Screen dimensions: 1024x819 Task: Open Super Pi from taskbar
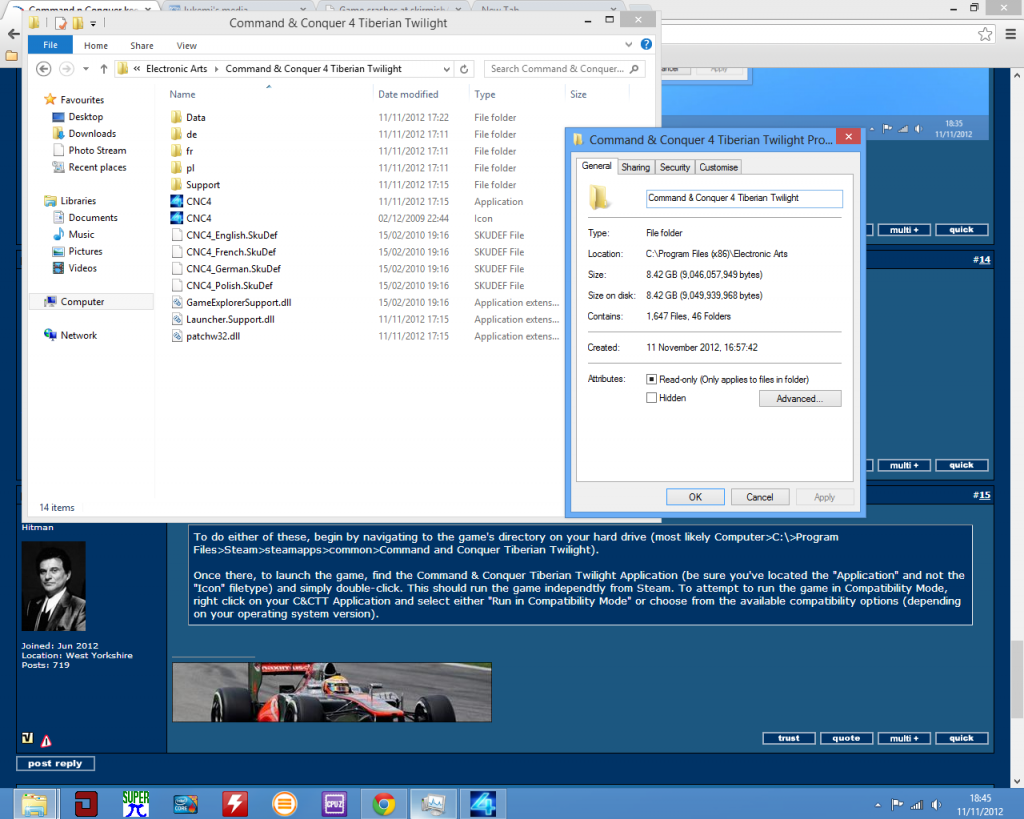click(x=135, y=803)
